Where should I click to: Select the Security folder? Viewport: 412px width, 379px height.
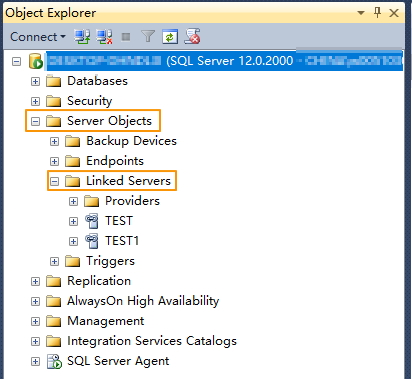point(89,101)
